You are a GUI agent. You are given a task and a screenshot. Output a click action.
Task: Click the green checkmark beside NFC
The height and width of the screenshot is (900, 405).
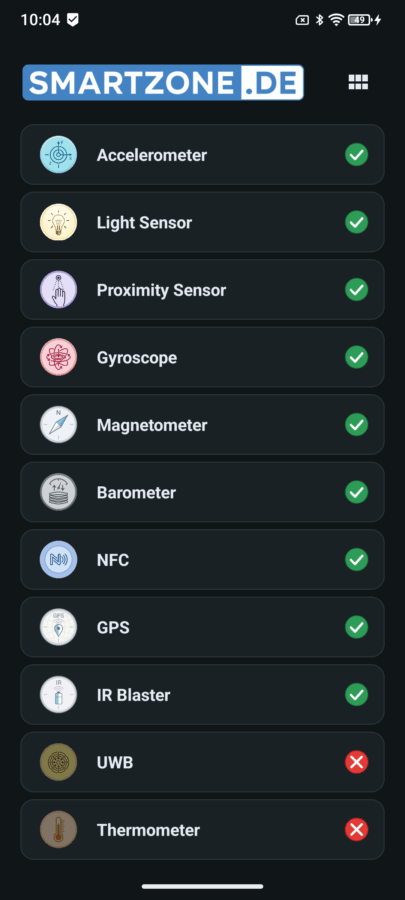click(356, 560)
